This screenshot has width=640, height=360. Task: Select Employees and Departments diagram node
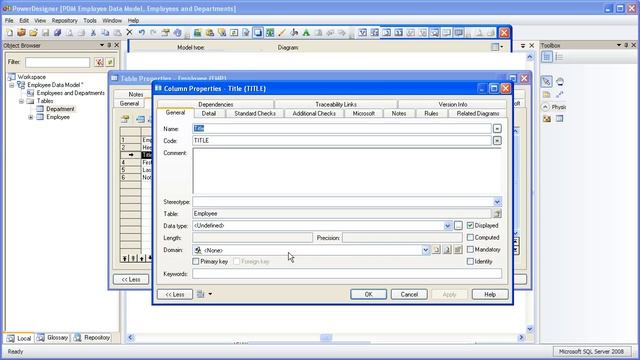point(71,93)
